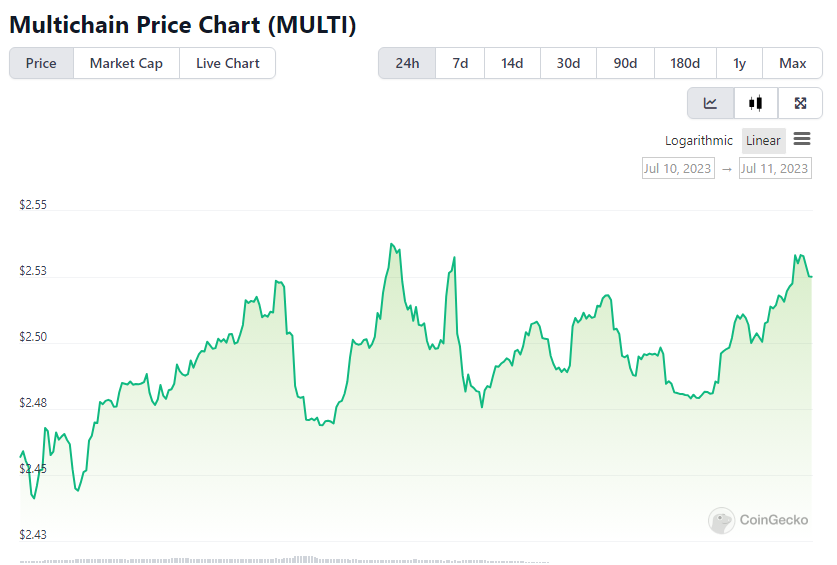The height and width of the screenshot is (565, 837).
Task: Open the Live Chart tab
Action: (227, 63)
